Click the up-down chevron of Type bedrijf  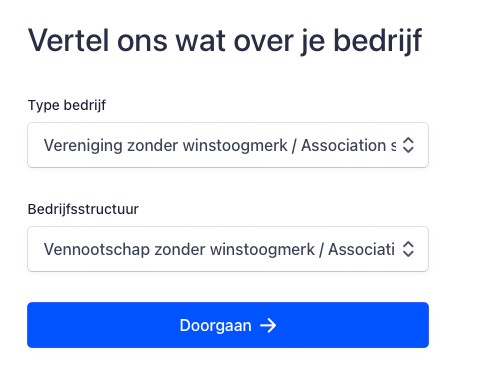pos(408,145)
